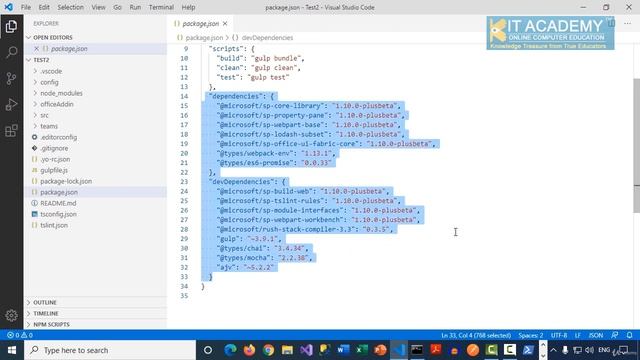640x360 pixels.
Task: Expand the node_modules folder
Action: tap(61, 93)
